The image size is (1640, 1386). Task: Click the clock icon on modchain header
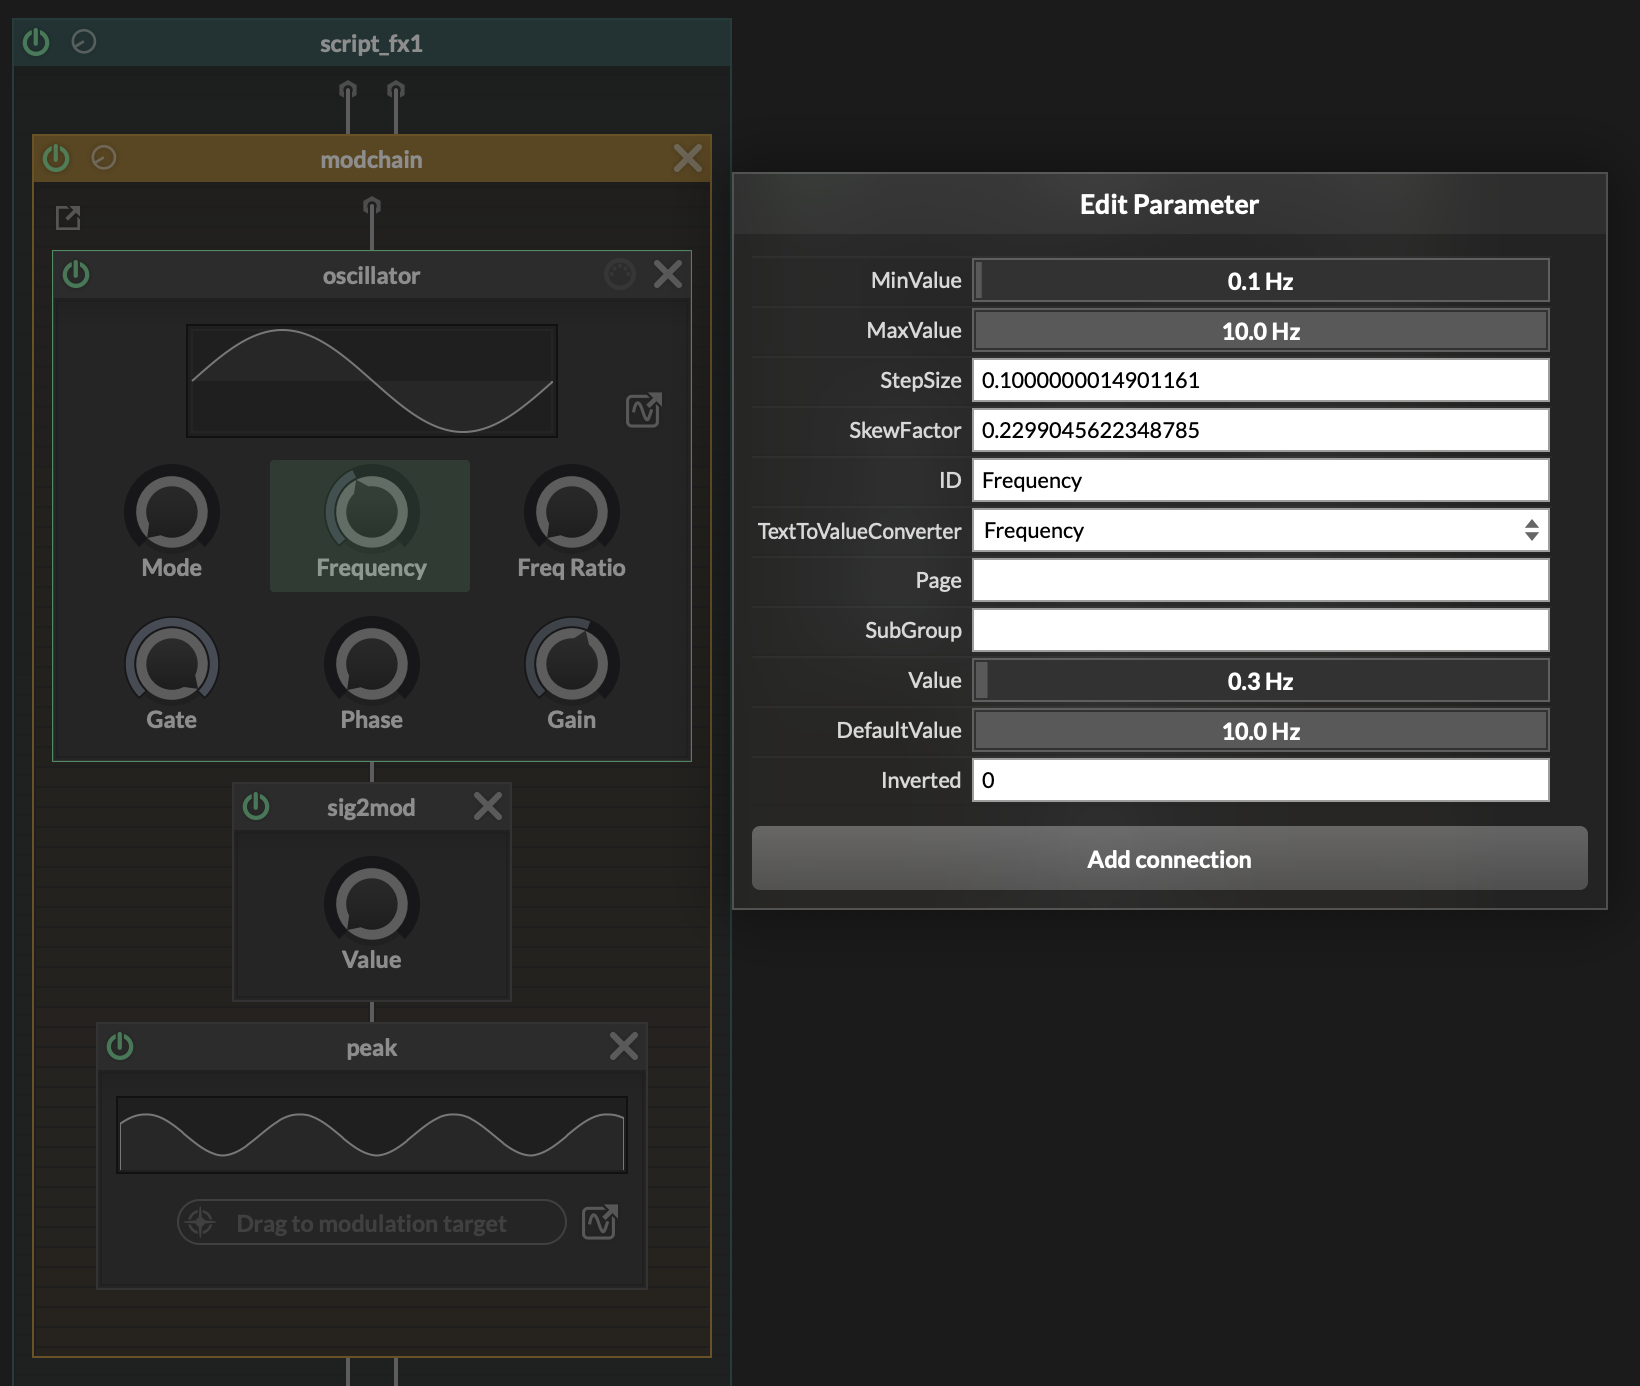(104, 158)
